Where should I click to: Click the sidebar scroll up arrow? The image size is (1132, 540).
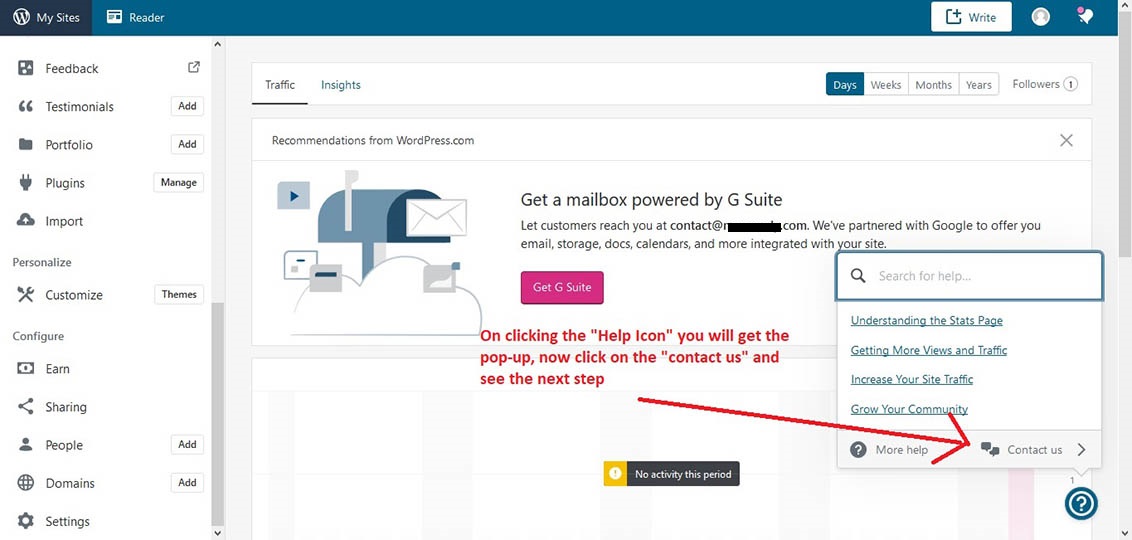[217, 45]
